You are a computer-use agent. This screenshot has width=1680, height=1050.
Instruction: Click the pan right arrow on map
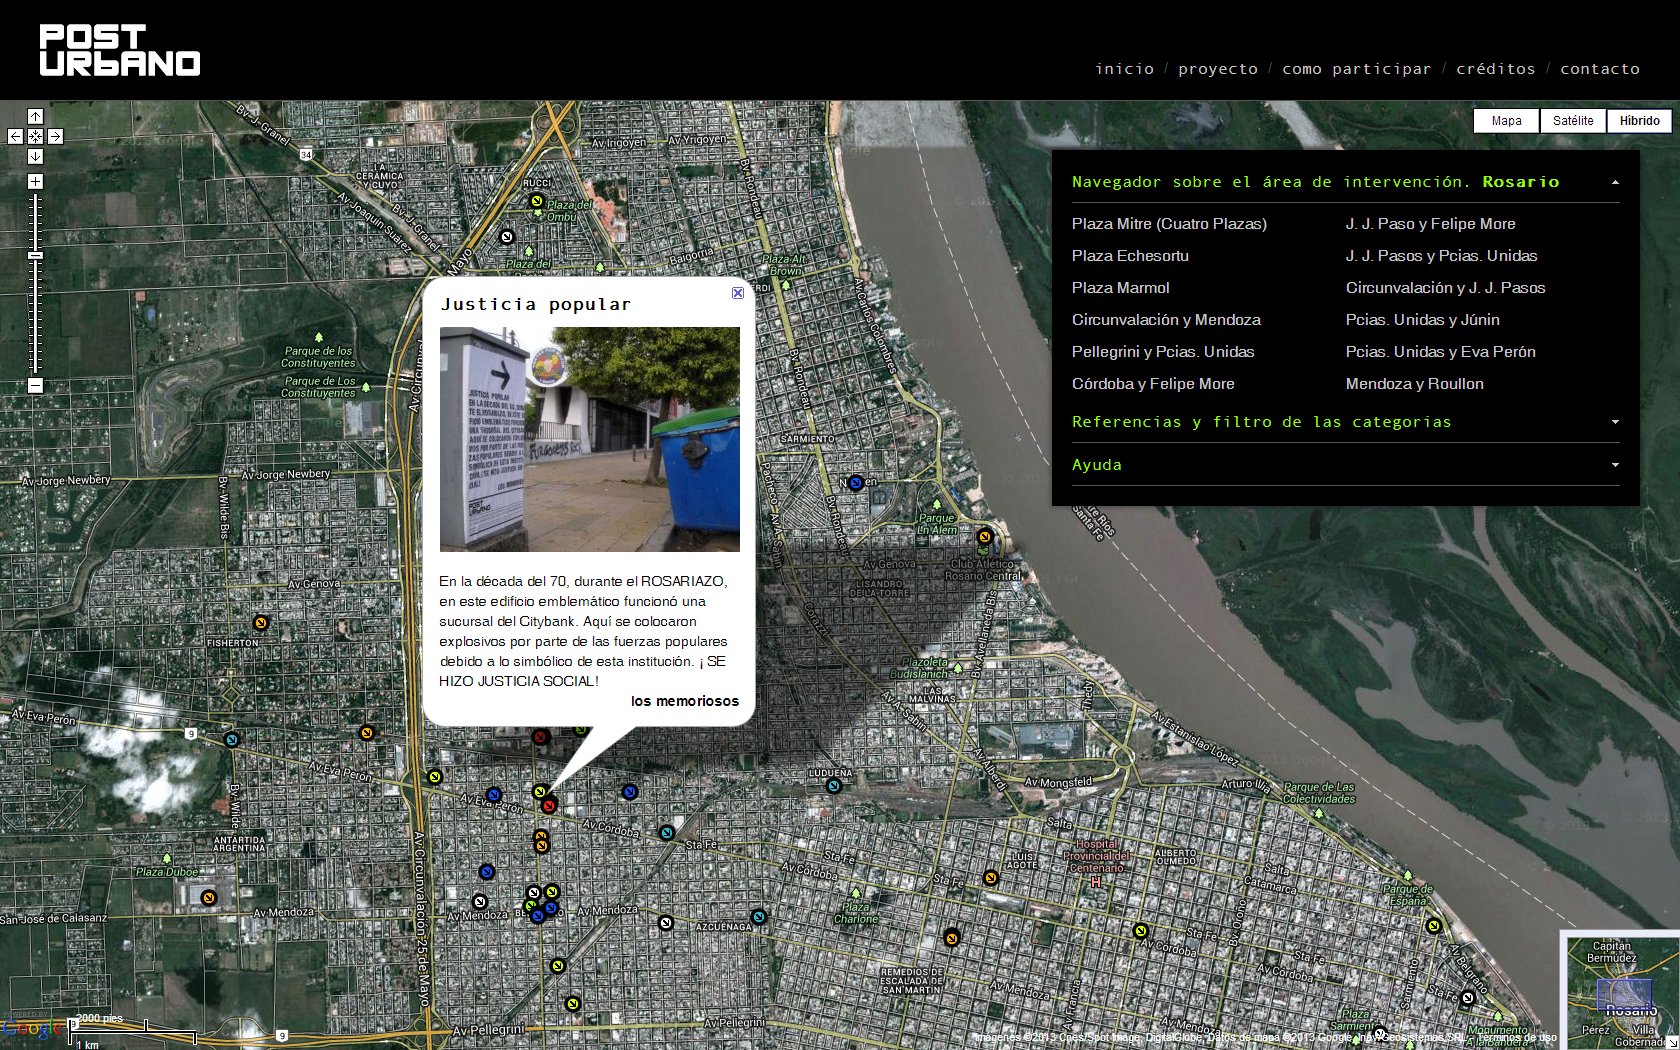click(56, 136)
